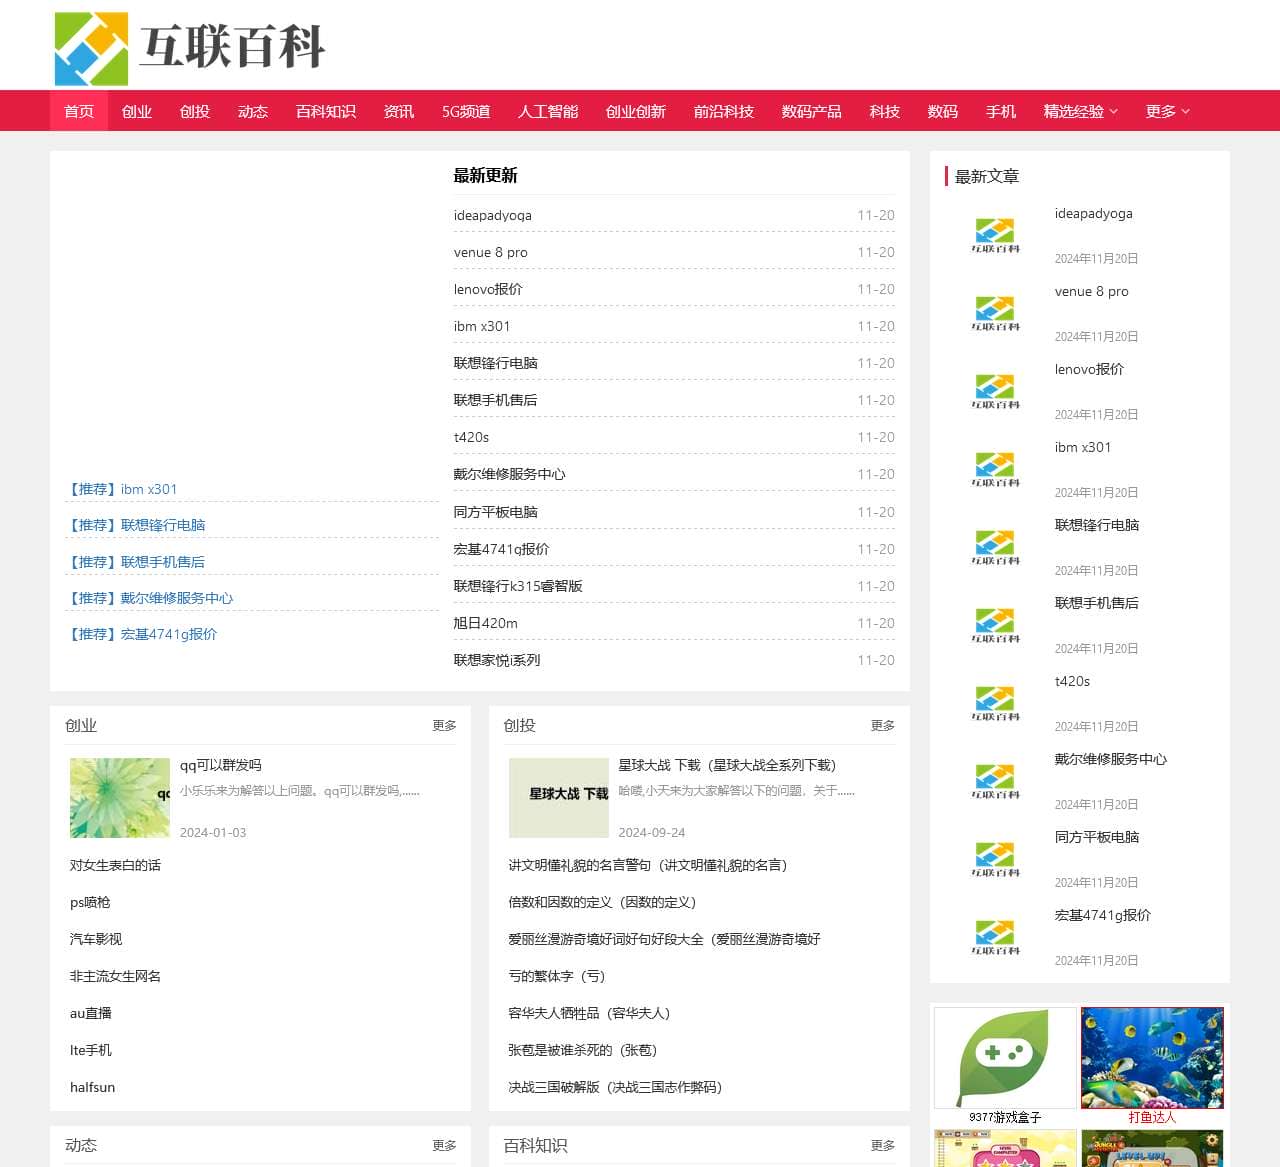Open the 汽车影视 article
This screenshot has width=1280, height=1167.
tap(96, 939)
